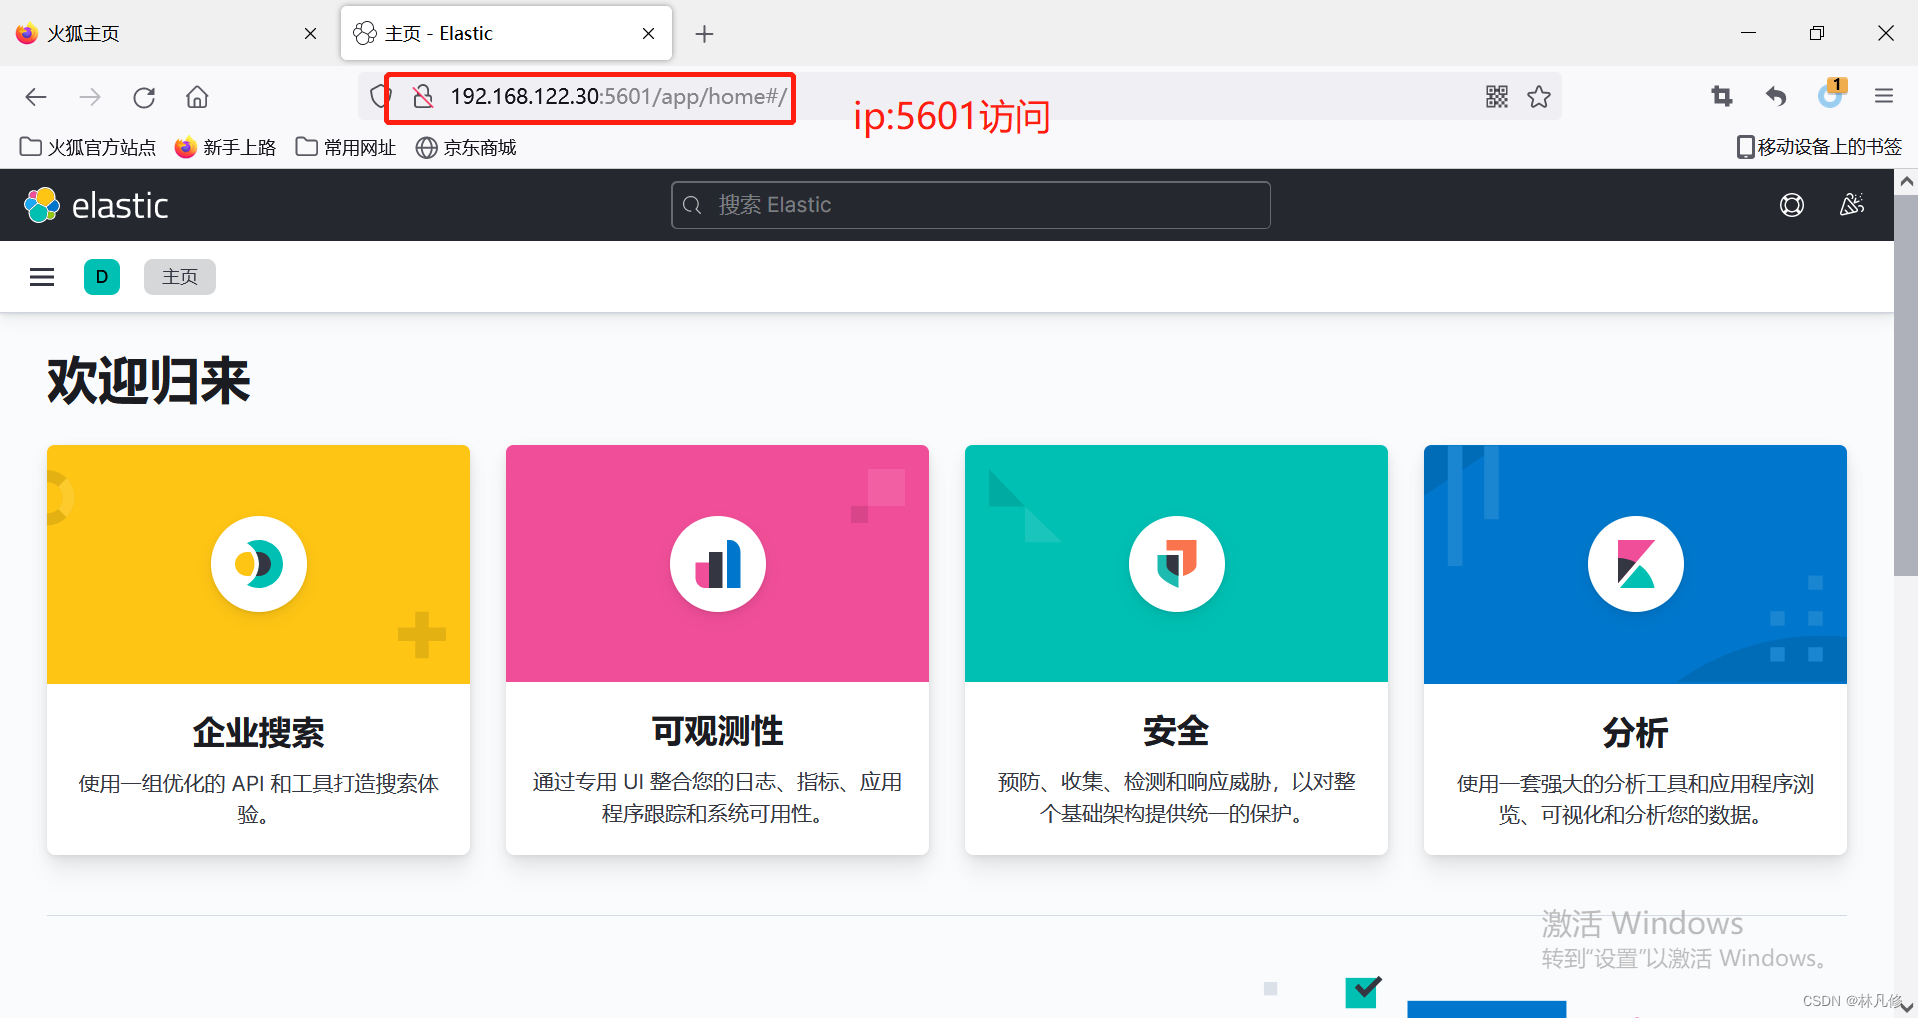Minimize the Firefox window
Image resolution: width=1918 pixels, height=1018 pixels.
point(1748,33)
